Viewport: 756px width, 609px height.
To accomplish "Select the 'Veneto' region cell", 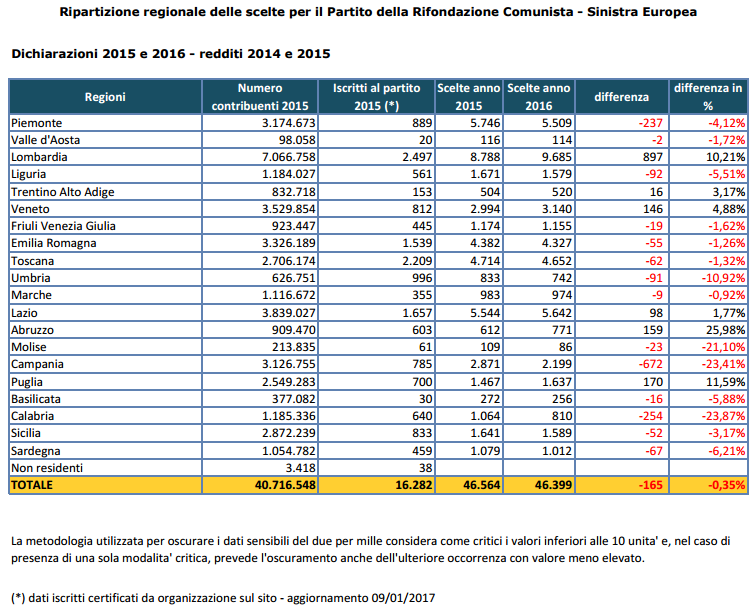I will coord(105,209).
